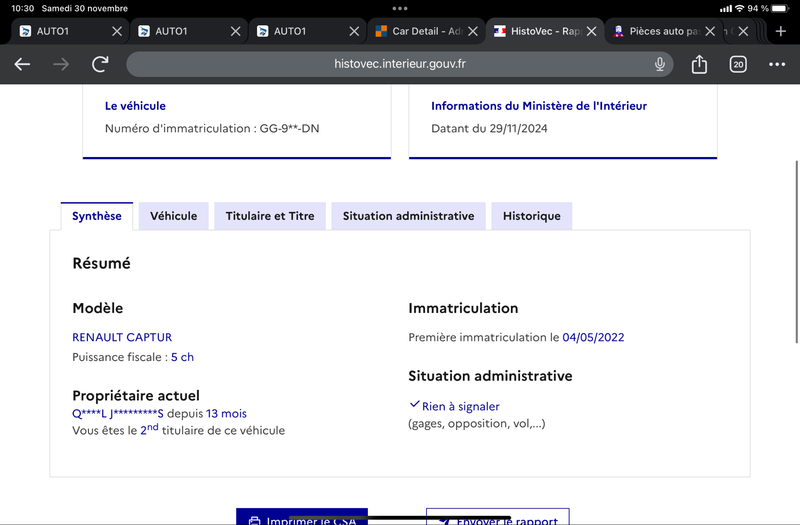
Task: Click Informations du Ministère de l'Intérieur heading
Action: pyautogui.click(x=539, y=106)
